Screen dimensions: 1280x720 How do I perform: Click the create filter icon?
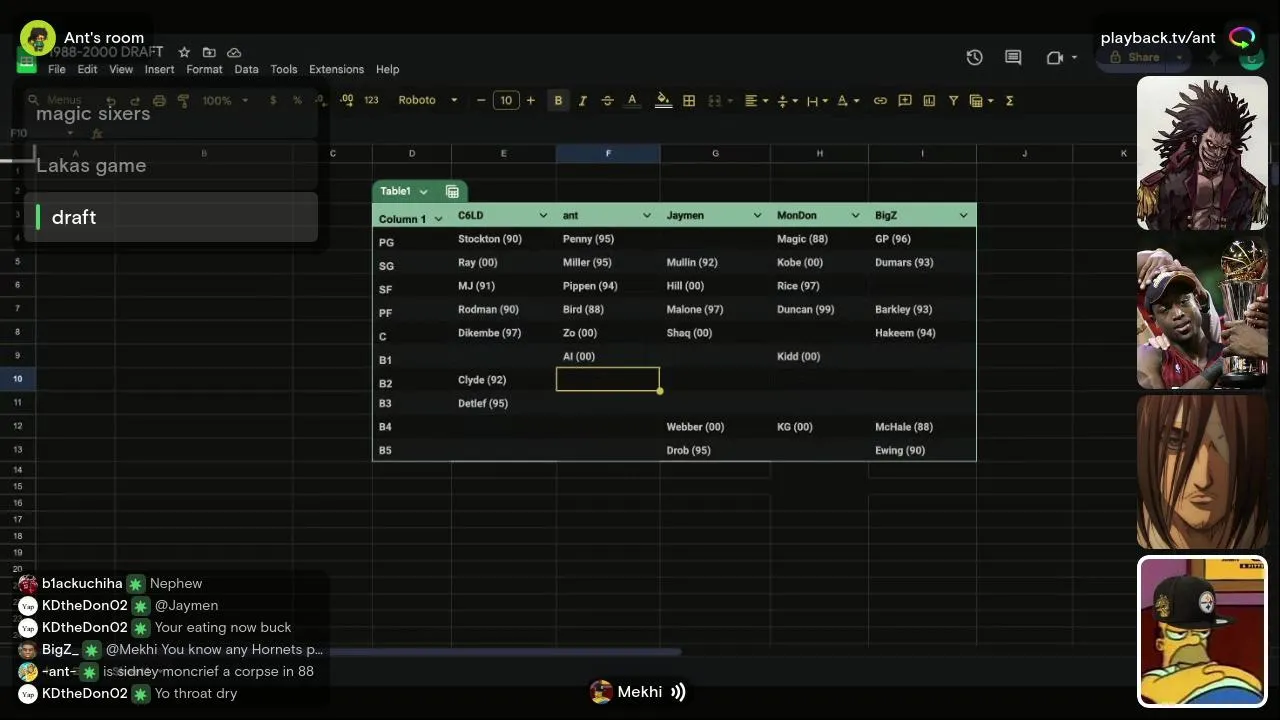(953, 100)
